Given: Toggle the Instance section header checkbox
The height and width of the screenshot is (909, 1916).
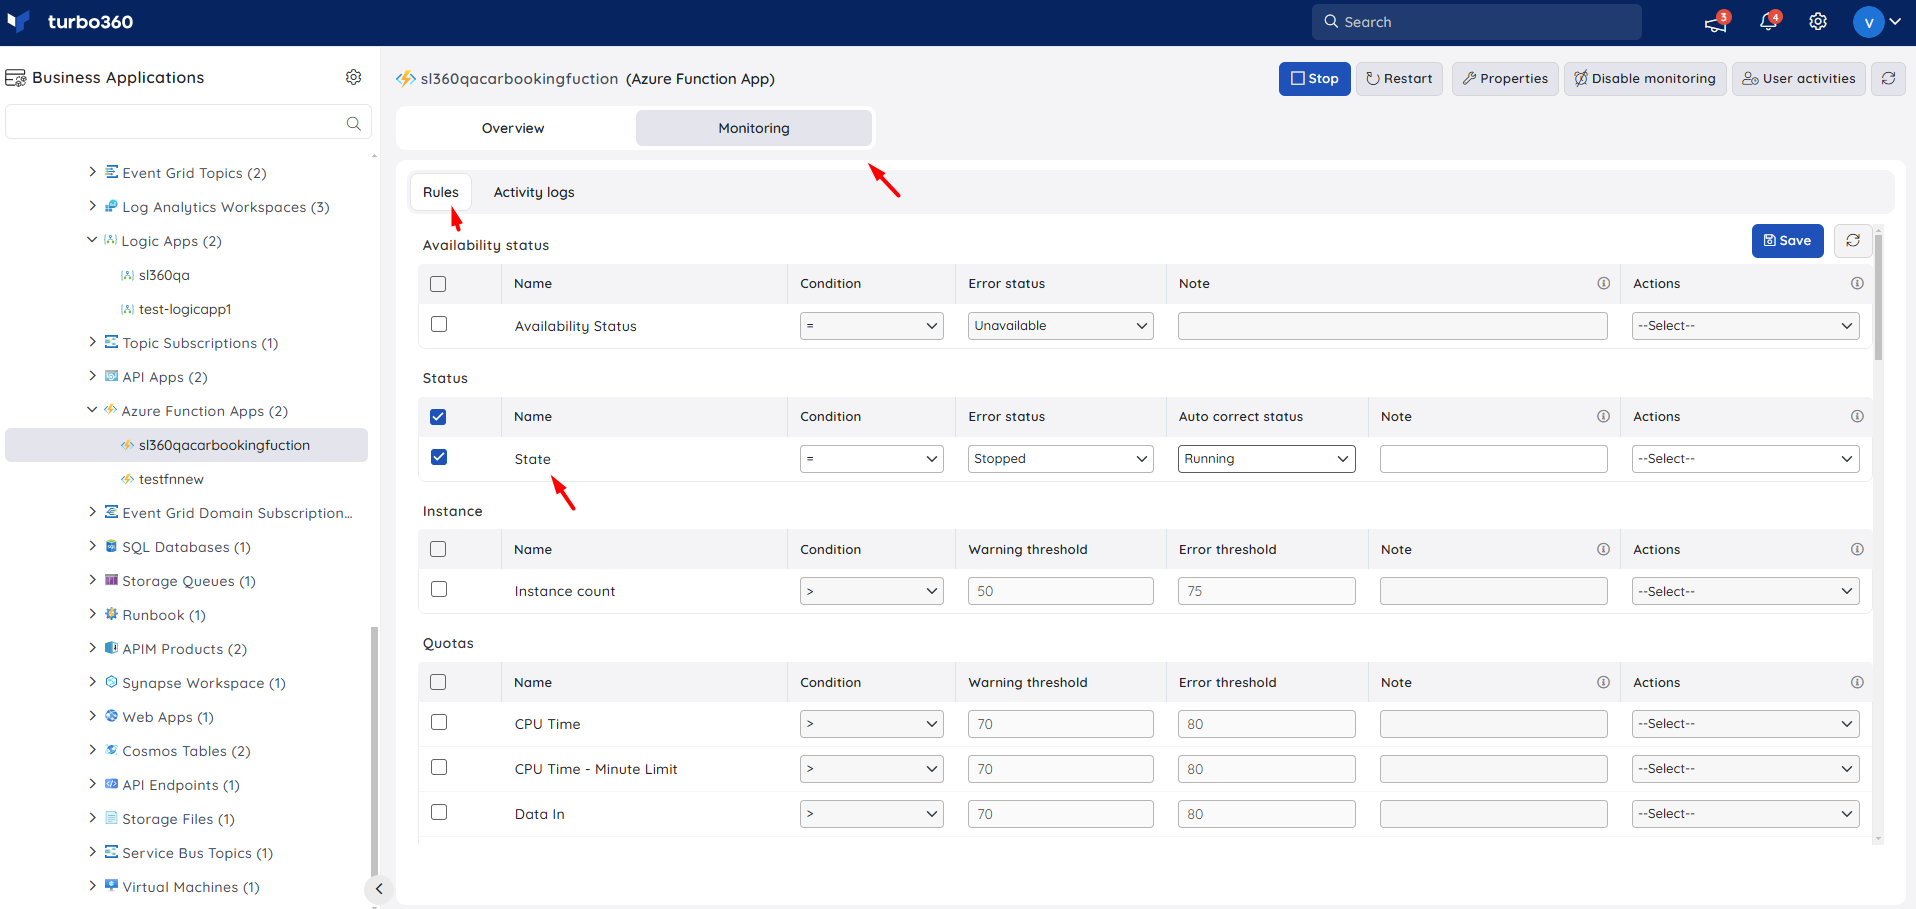Looking at the screenshot, I should 438,549.
